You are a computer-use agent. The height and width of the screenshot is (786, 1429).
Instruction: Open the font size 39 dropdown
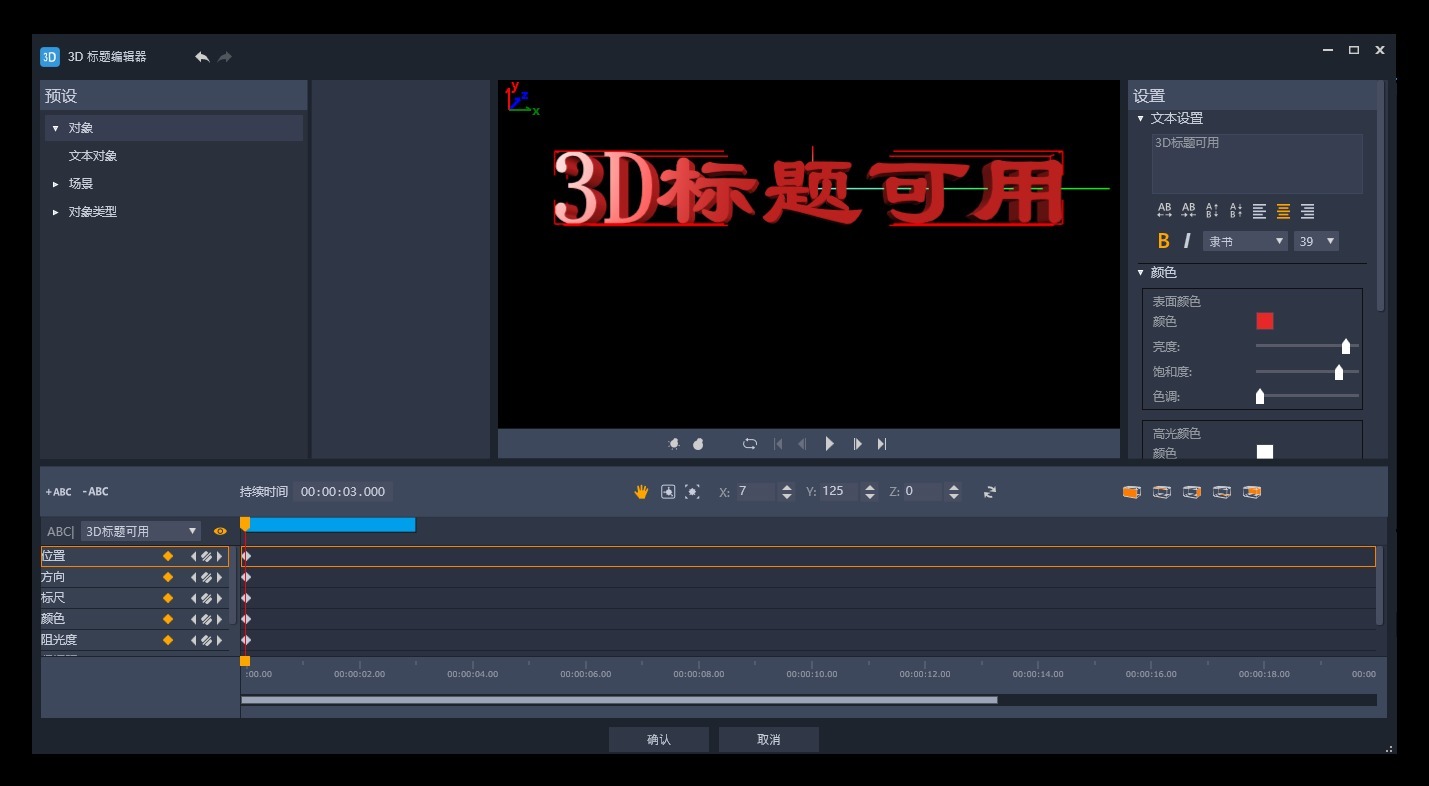(1316, 241)
